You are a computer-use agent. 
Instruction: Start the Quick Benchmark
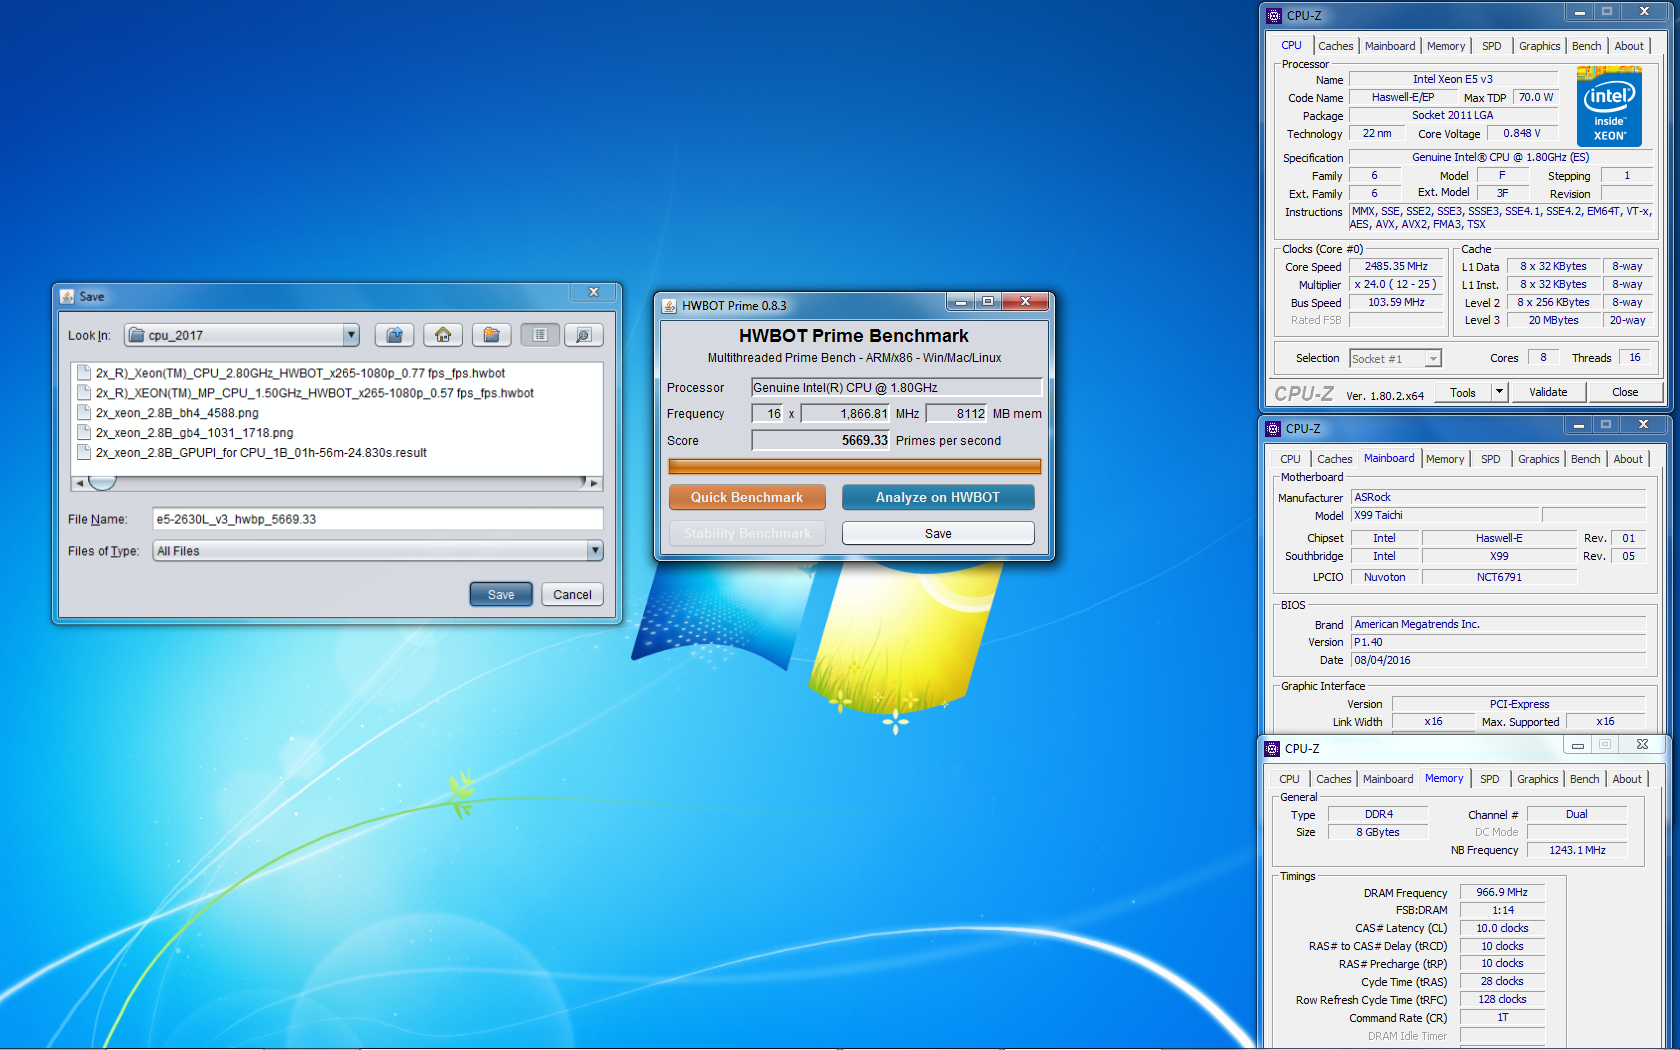pos(747,497)
